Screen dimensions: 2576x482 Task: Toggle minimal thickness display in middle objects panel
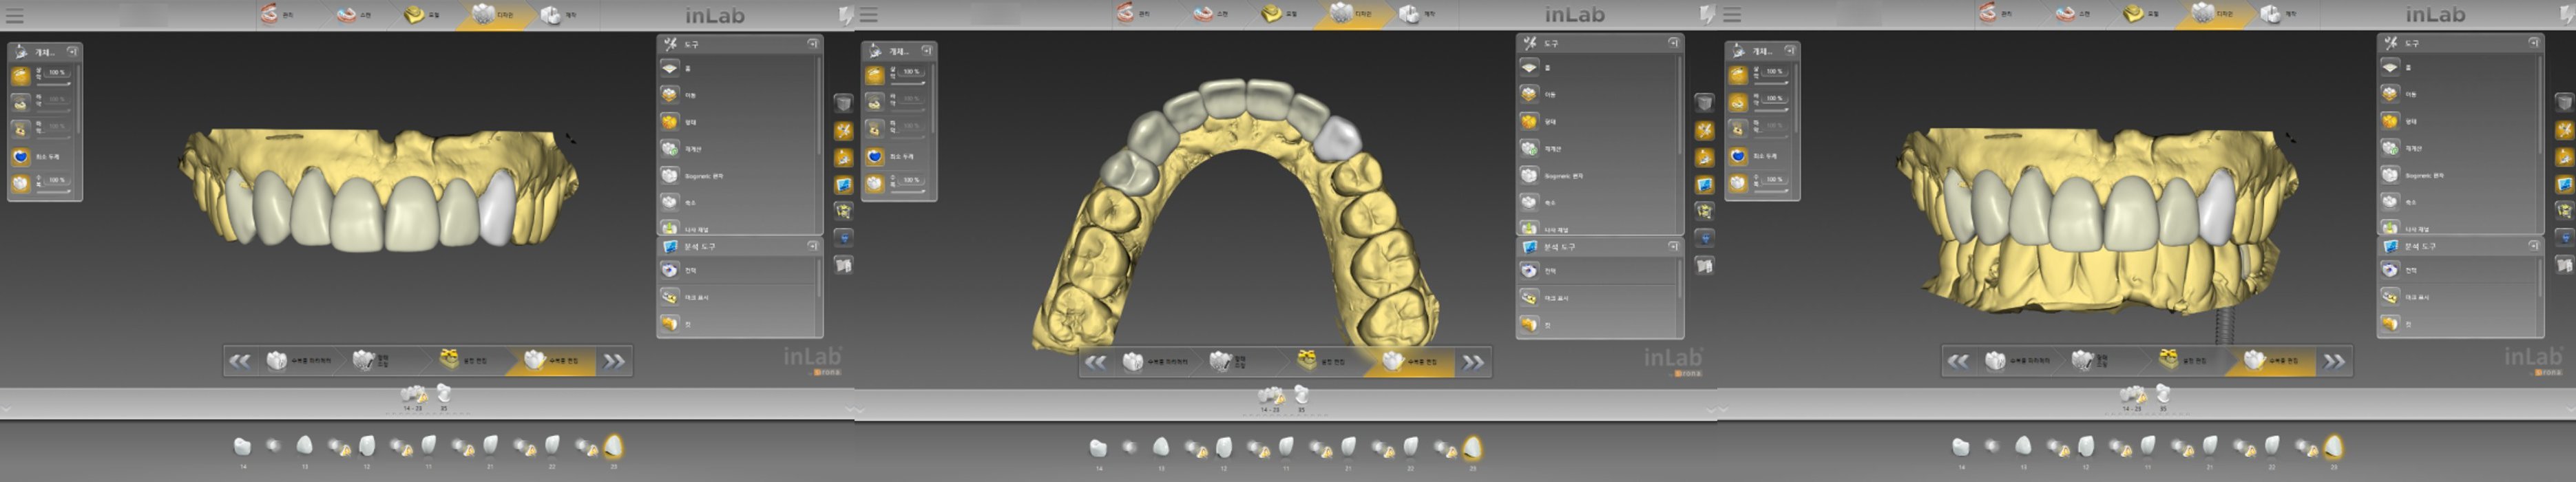tap(875, 157)
